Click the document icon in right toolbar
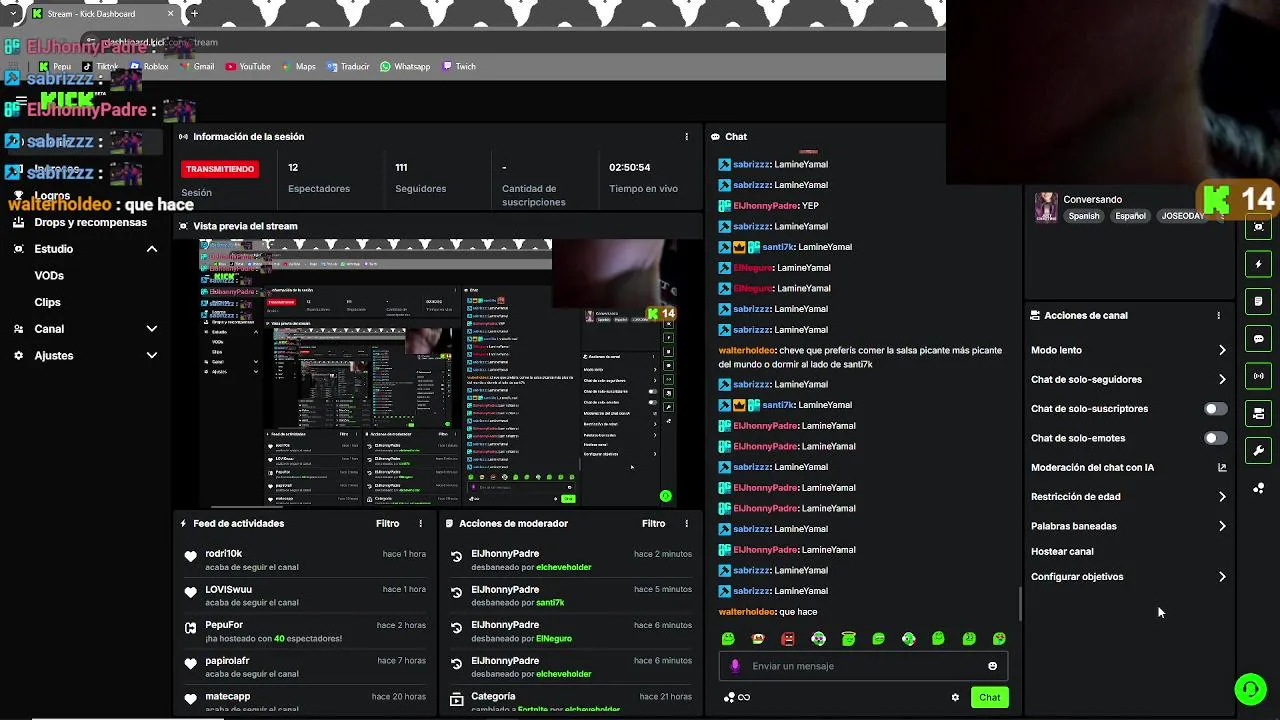The width and height of the screenshot is (1280, 720). (1259, 301)
